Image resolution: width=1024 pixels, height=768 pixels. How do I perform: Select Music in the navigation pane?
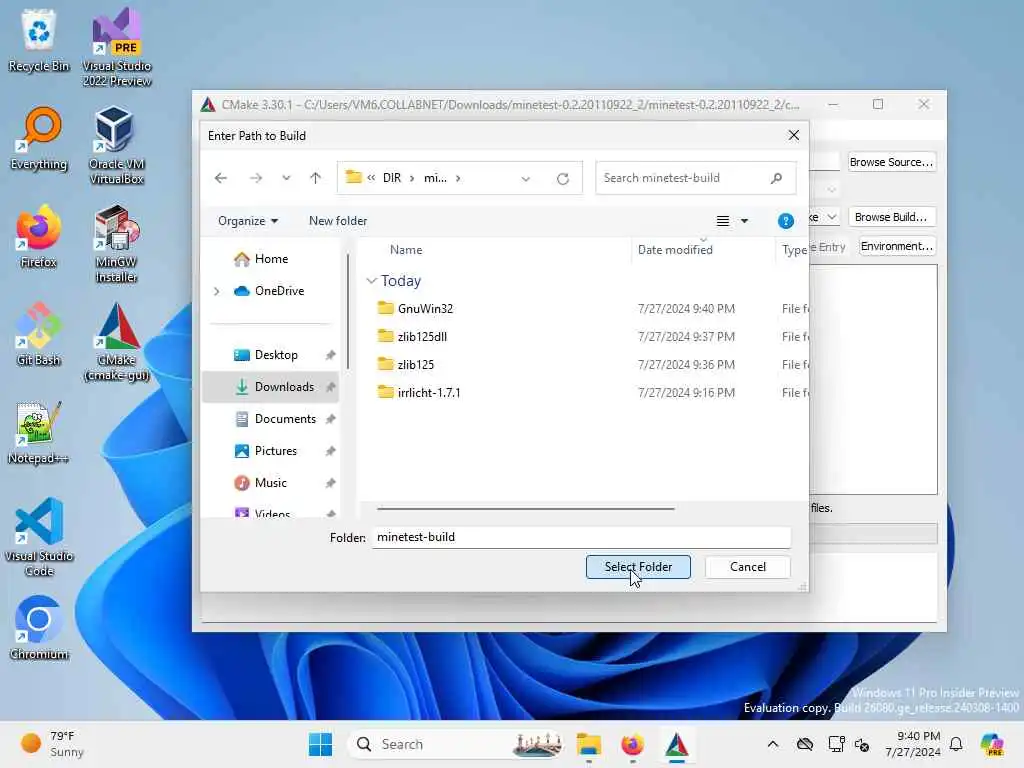click(x=271, y=483)
